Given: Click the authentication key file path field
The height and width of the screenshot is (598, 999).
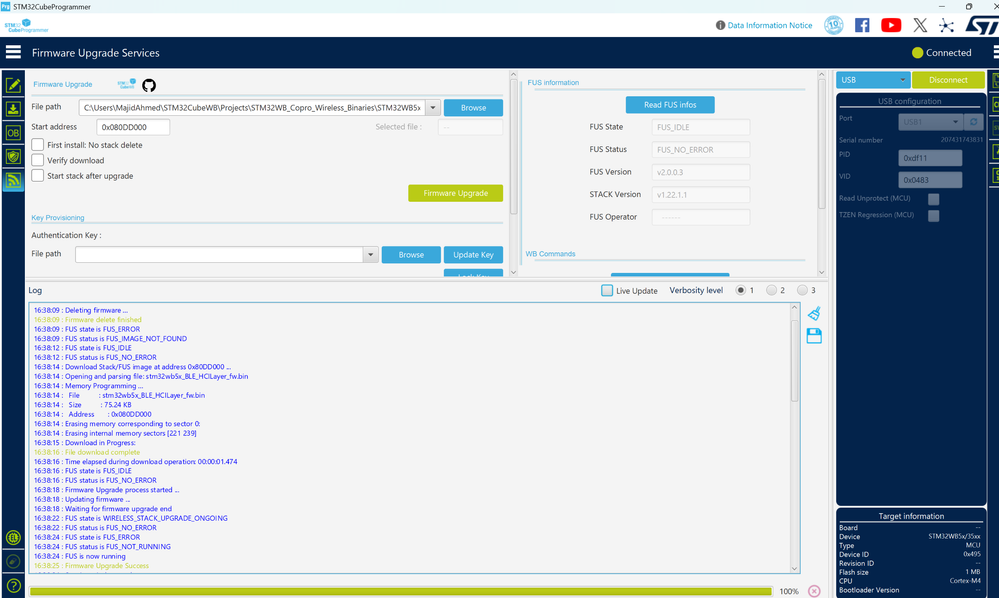Looking at the screenshot, I should click(219, 255).
